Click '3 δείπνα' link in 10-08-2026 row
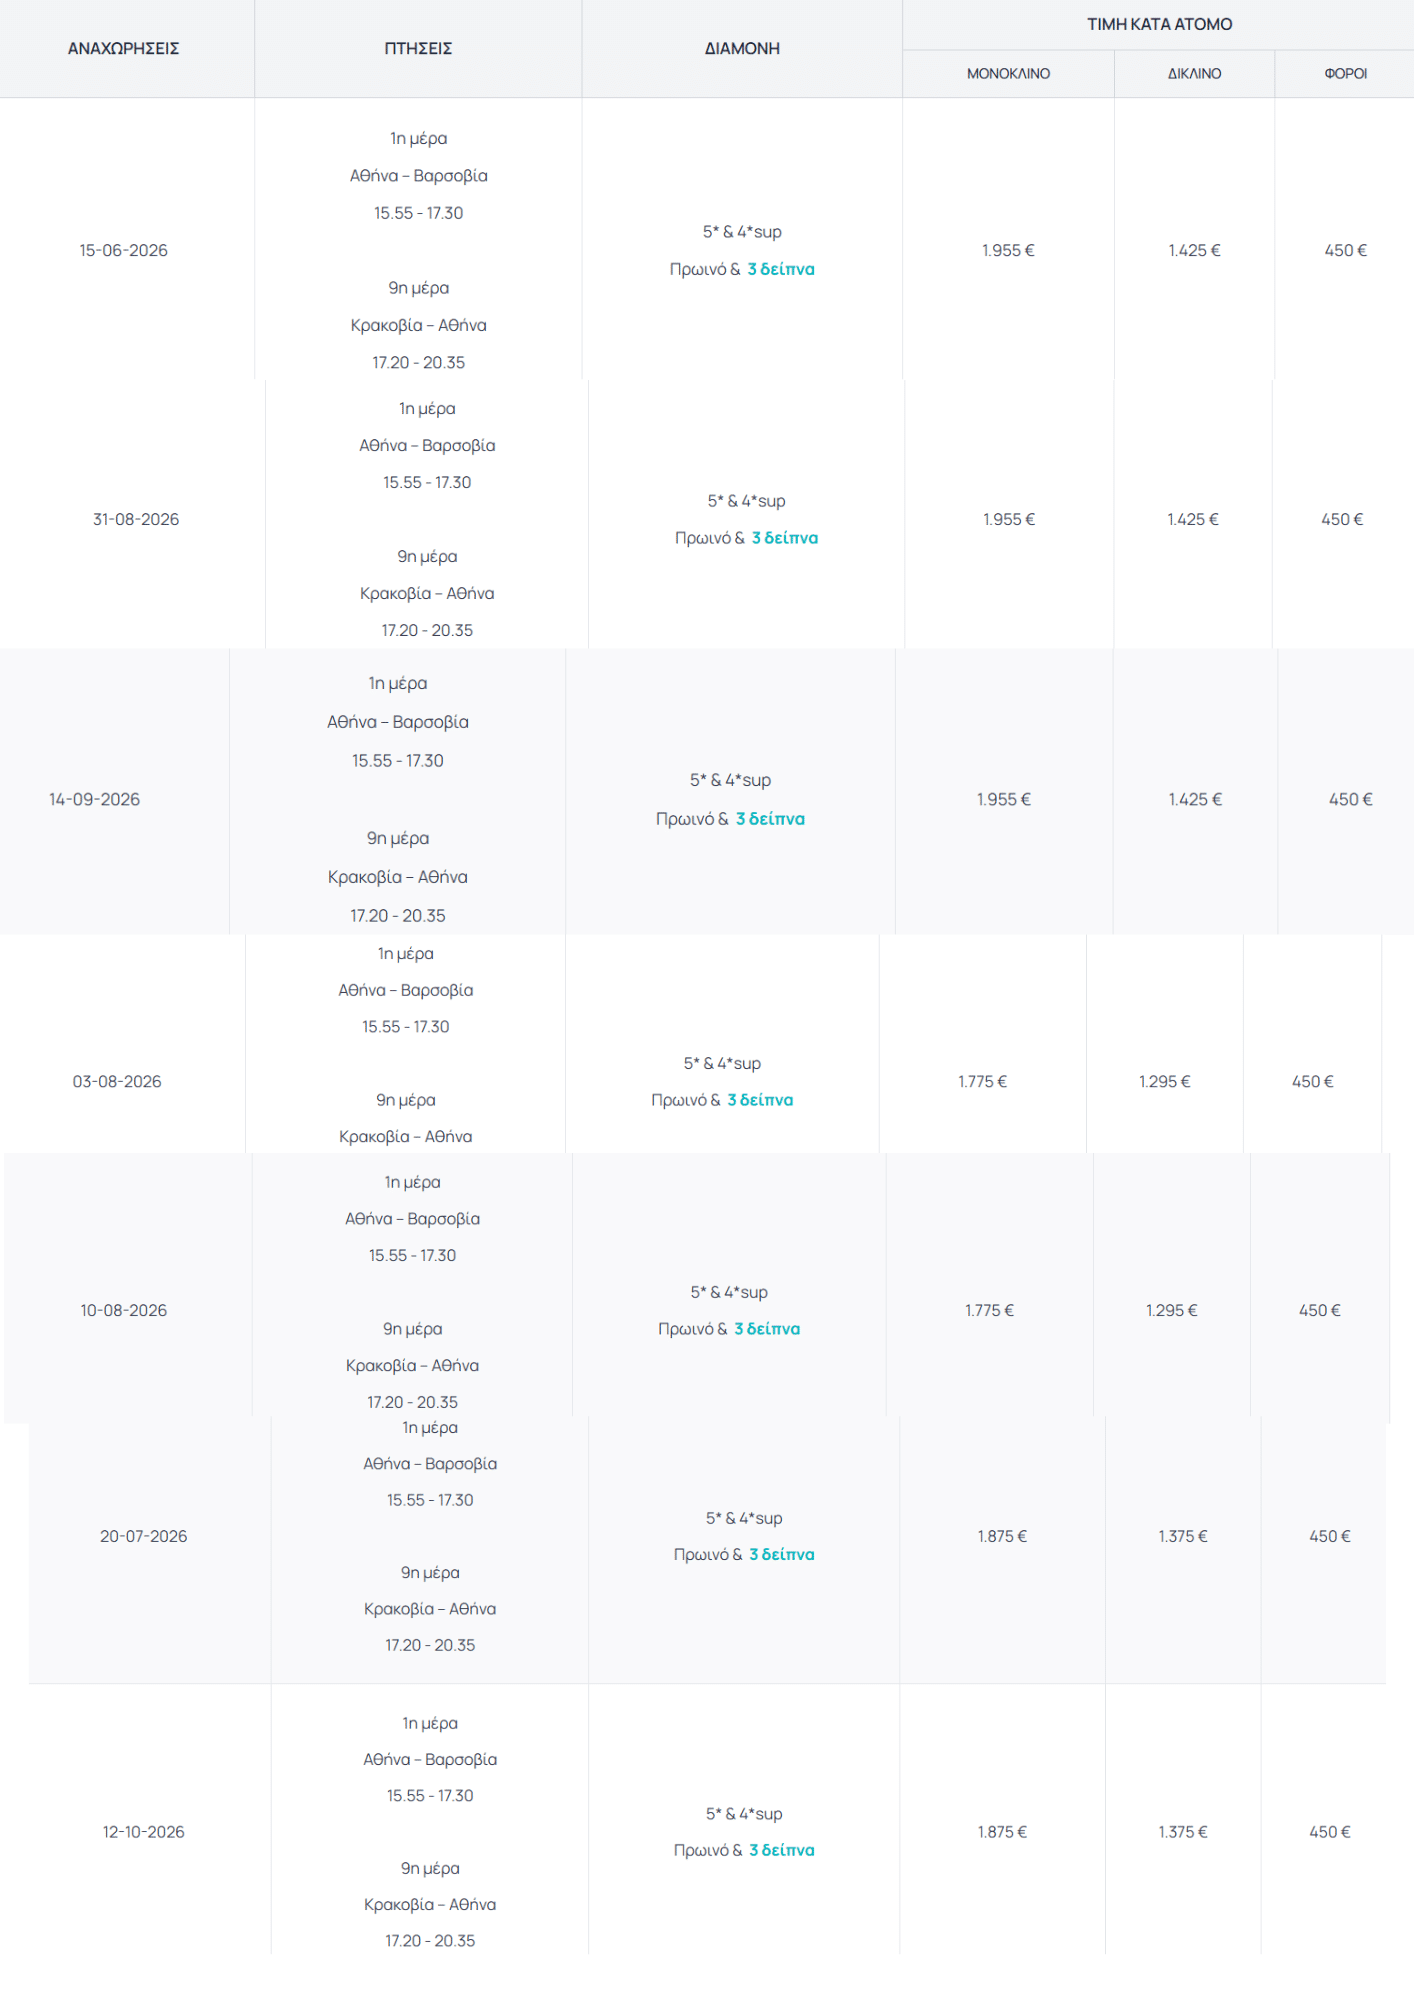 tap(767, 1329)
